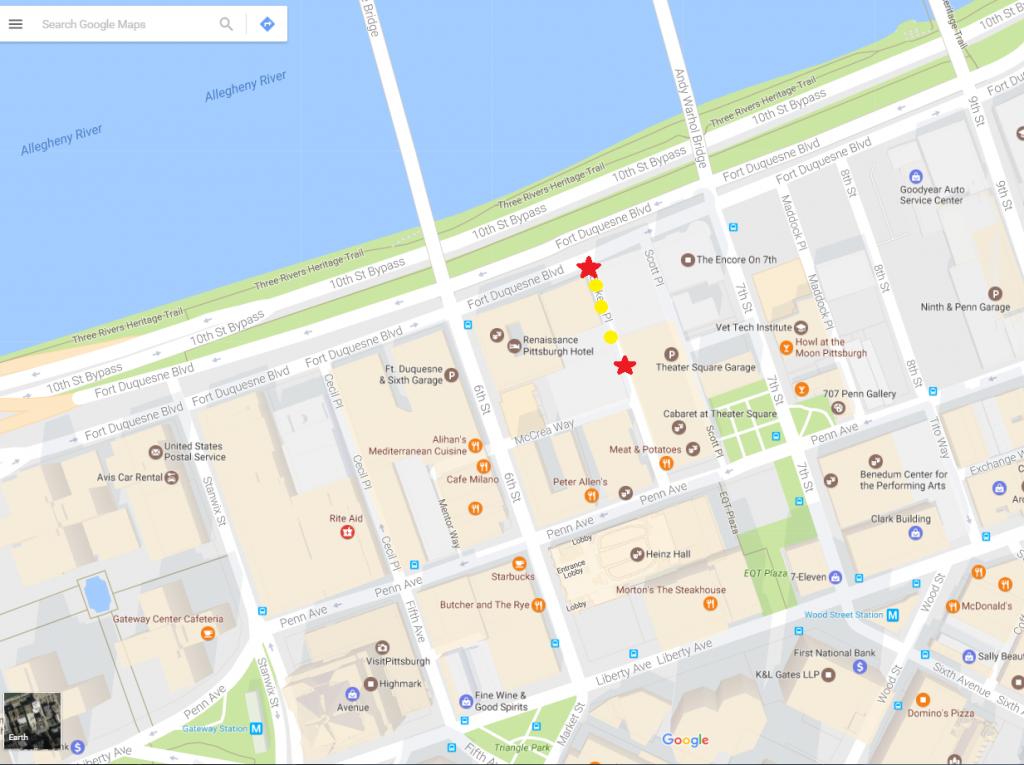Click the upper red star marker
Viewport: 1024px width, 765px height.
tap(589, 267)
